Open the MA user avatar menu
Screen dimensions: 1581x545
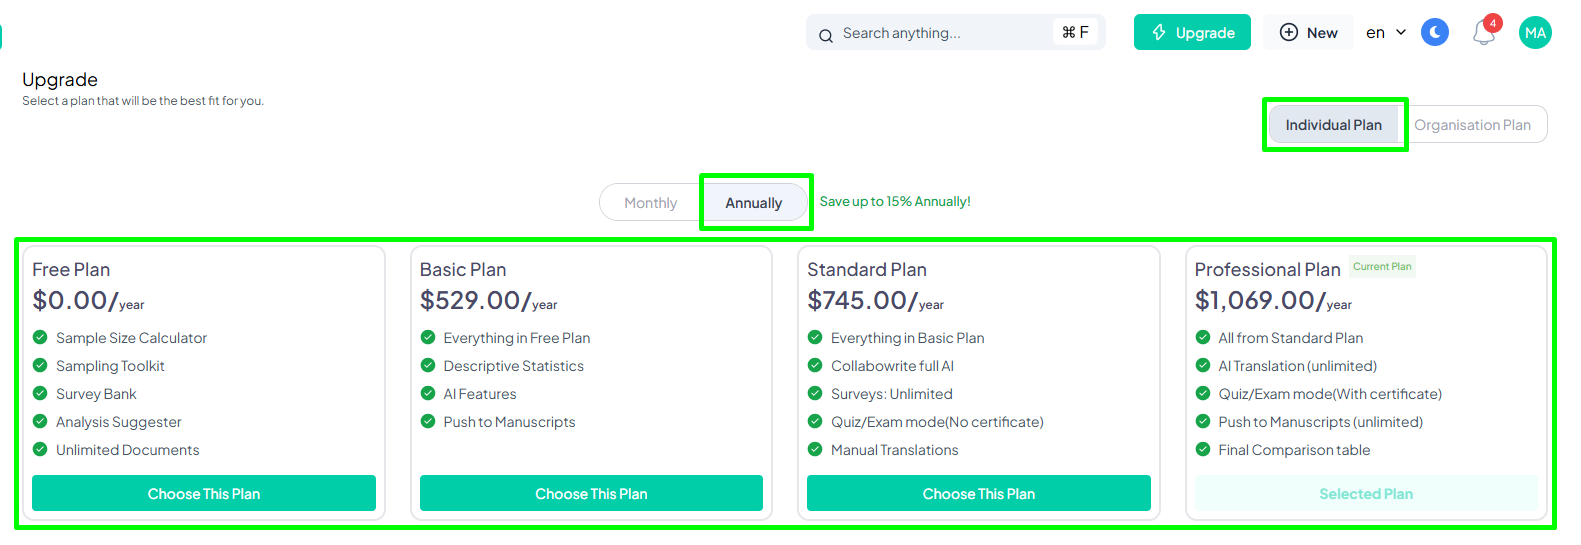coord(1535,33)
